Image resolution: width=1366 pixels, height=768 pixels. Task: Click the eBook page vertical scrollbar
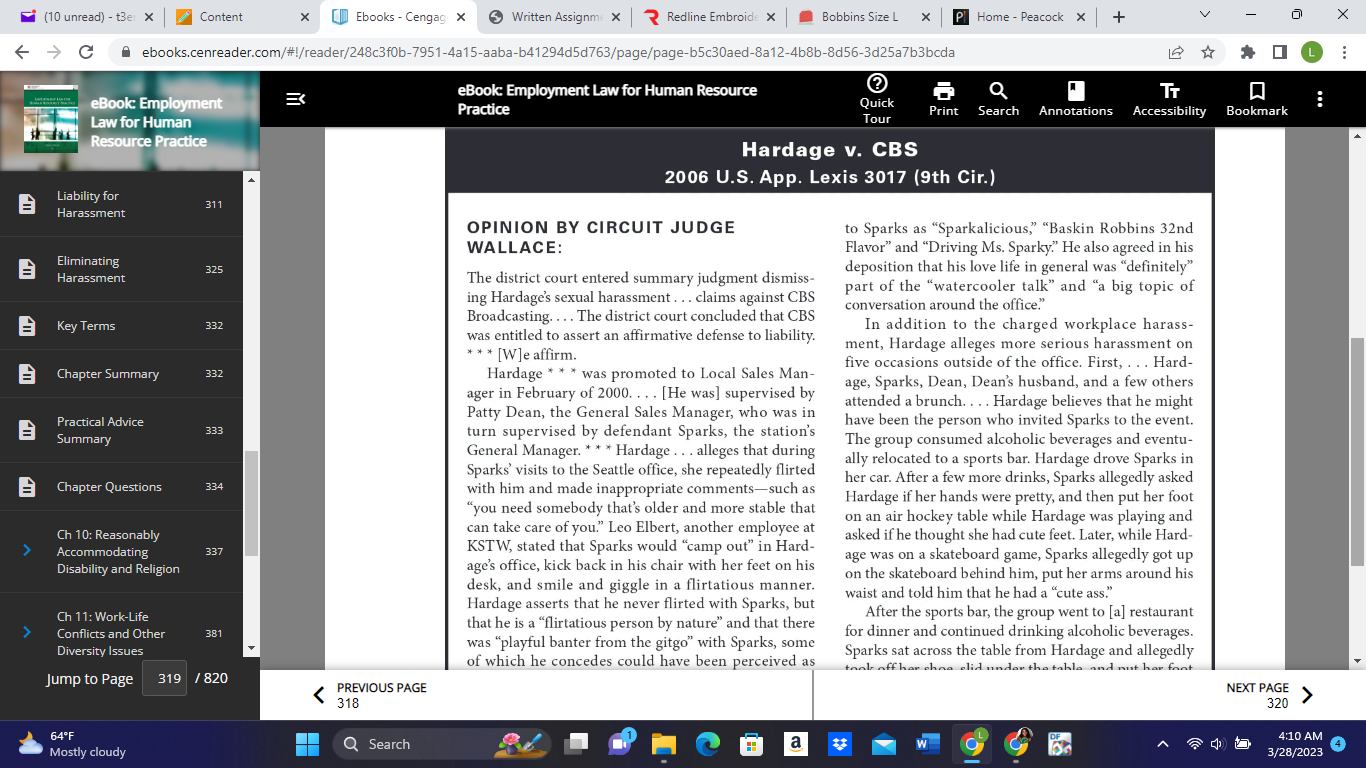[1357, 452]
